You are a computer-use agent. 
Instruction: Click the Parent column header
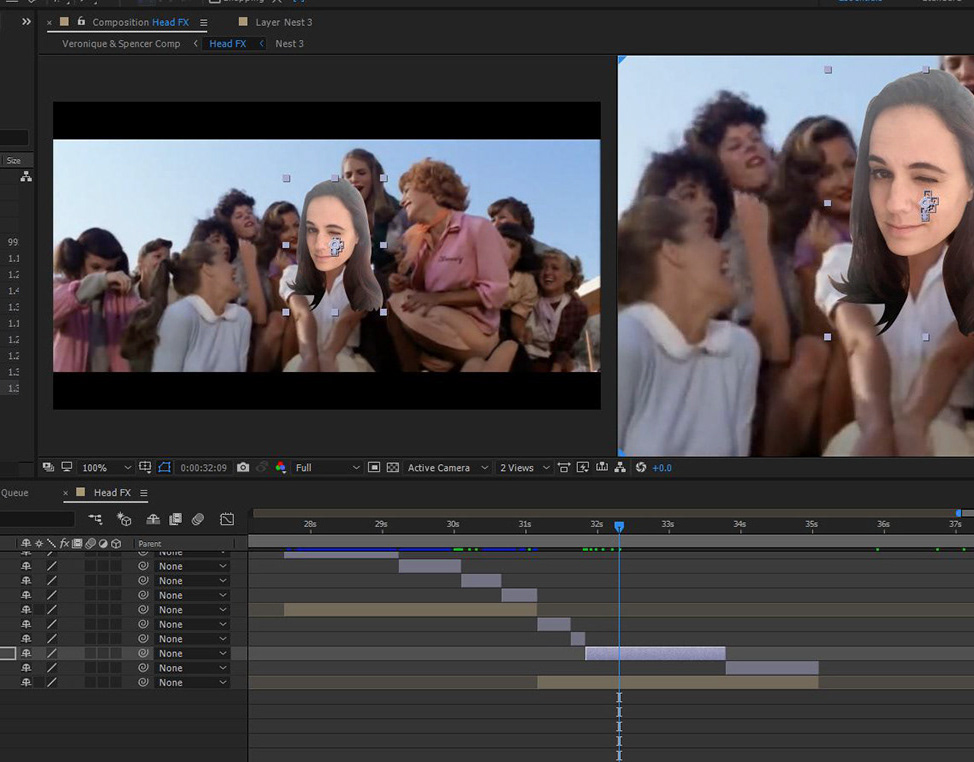150,543
